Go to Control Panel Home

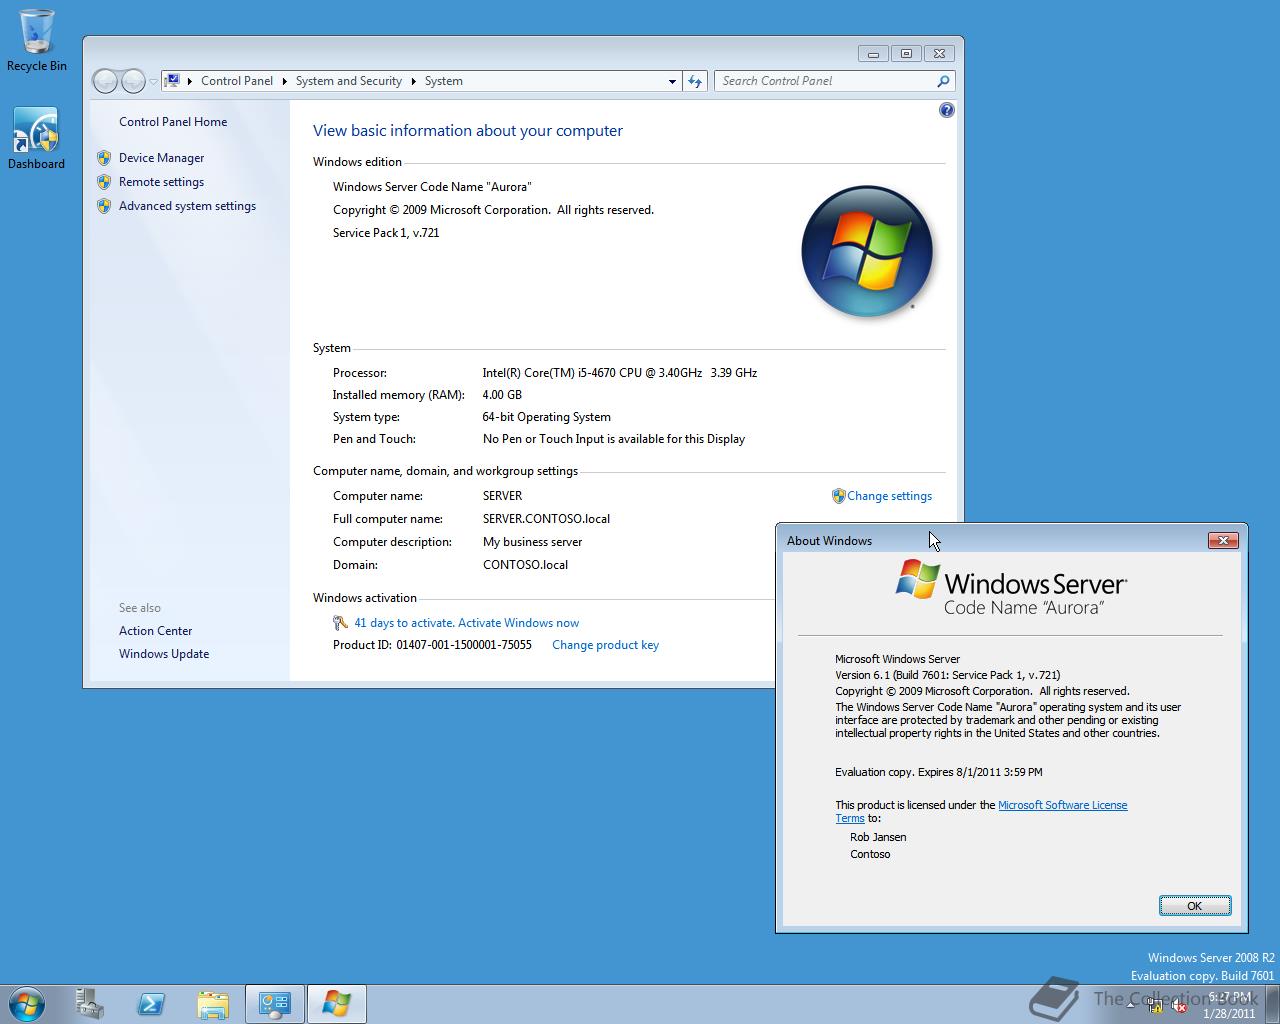click(x=173, y=121)
